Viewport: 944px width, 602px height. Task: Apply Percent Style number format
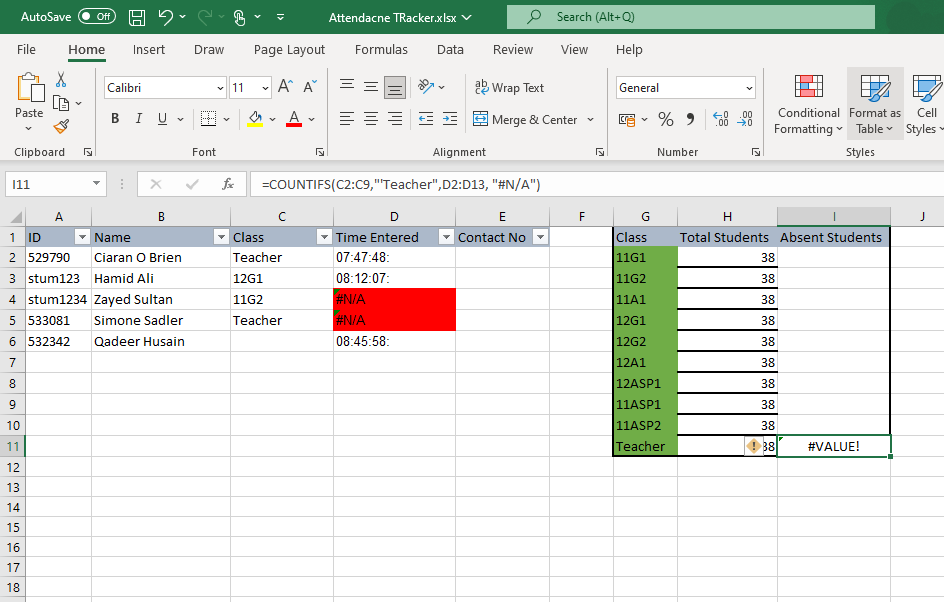[665, 120]
